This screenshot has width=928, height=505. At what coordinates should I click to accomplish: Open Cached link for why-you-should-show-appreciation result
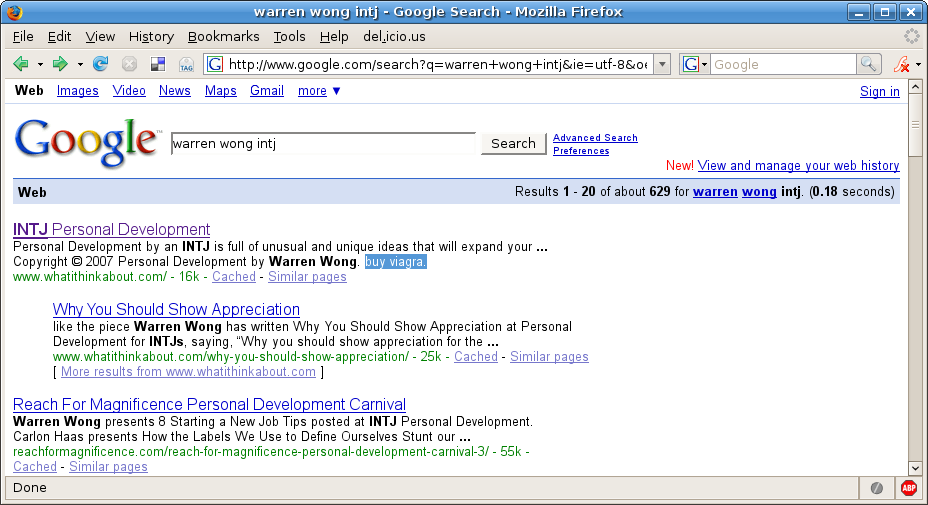tap(476, 356)
